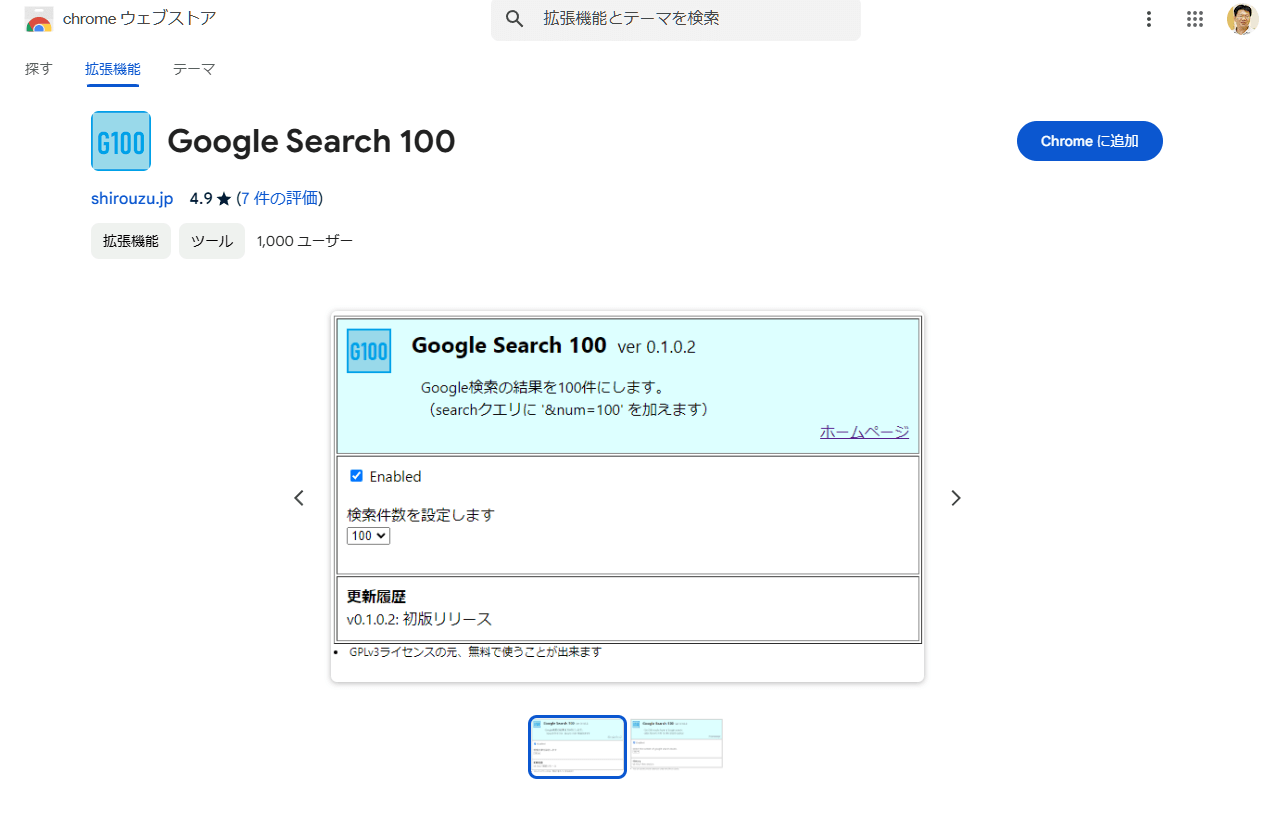Viewport: 1278px width, 817px height.
Task: Advance to next screenshot with right arrow
Action: (x=955, y=498)
